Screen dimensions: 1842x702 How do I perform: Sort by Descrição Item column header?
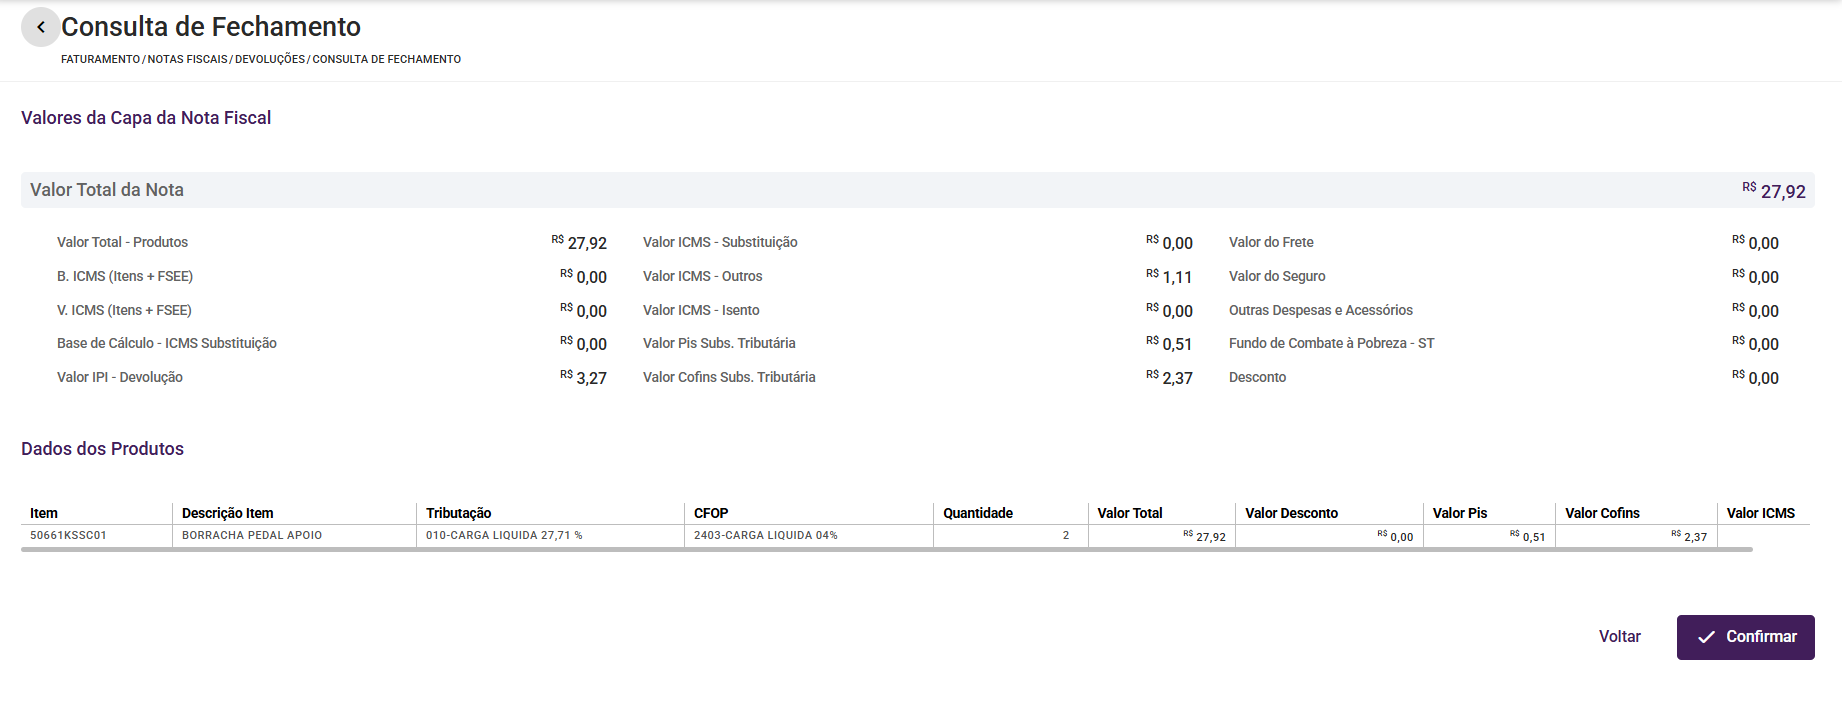click(x=228, y=513)
